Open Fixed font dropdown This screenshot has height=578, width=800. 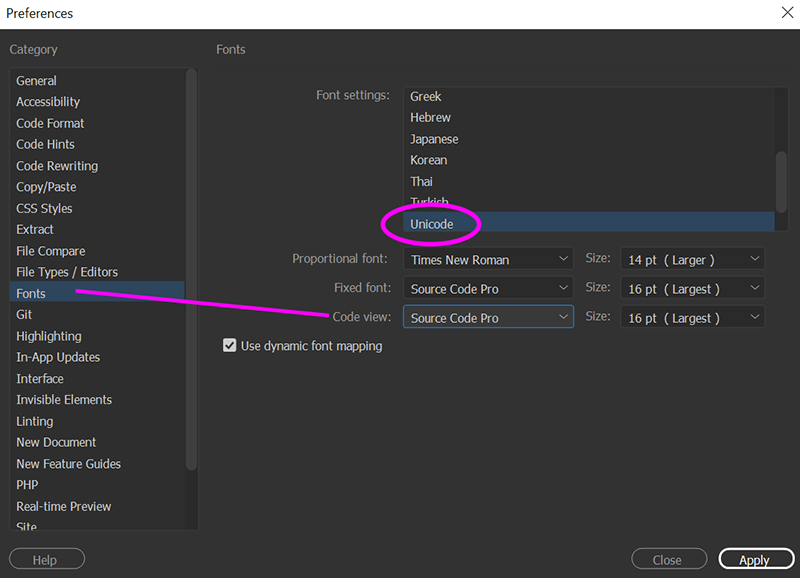point(488,288)
